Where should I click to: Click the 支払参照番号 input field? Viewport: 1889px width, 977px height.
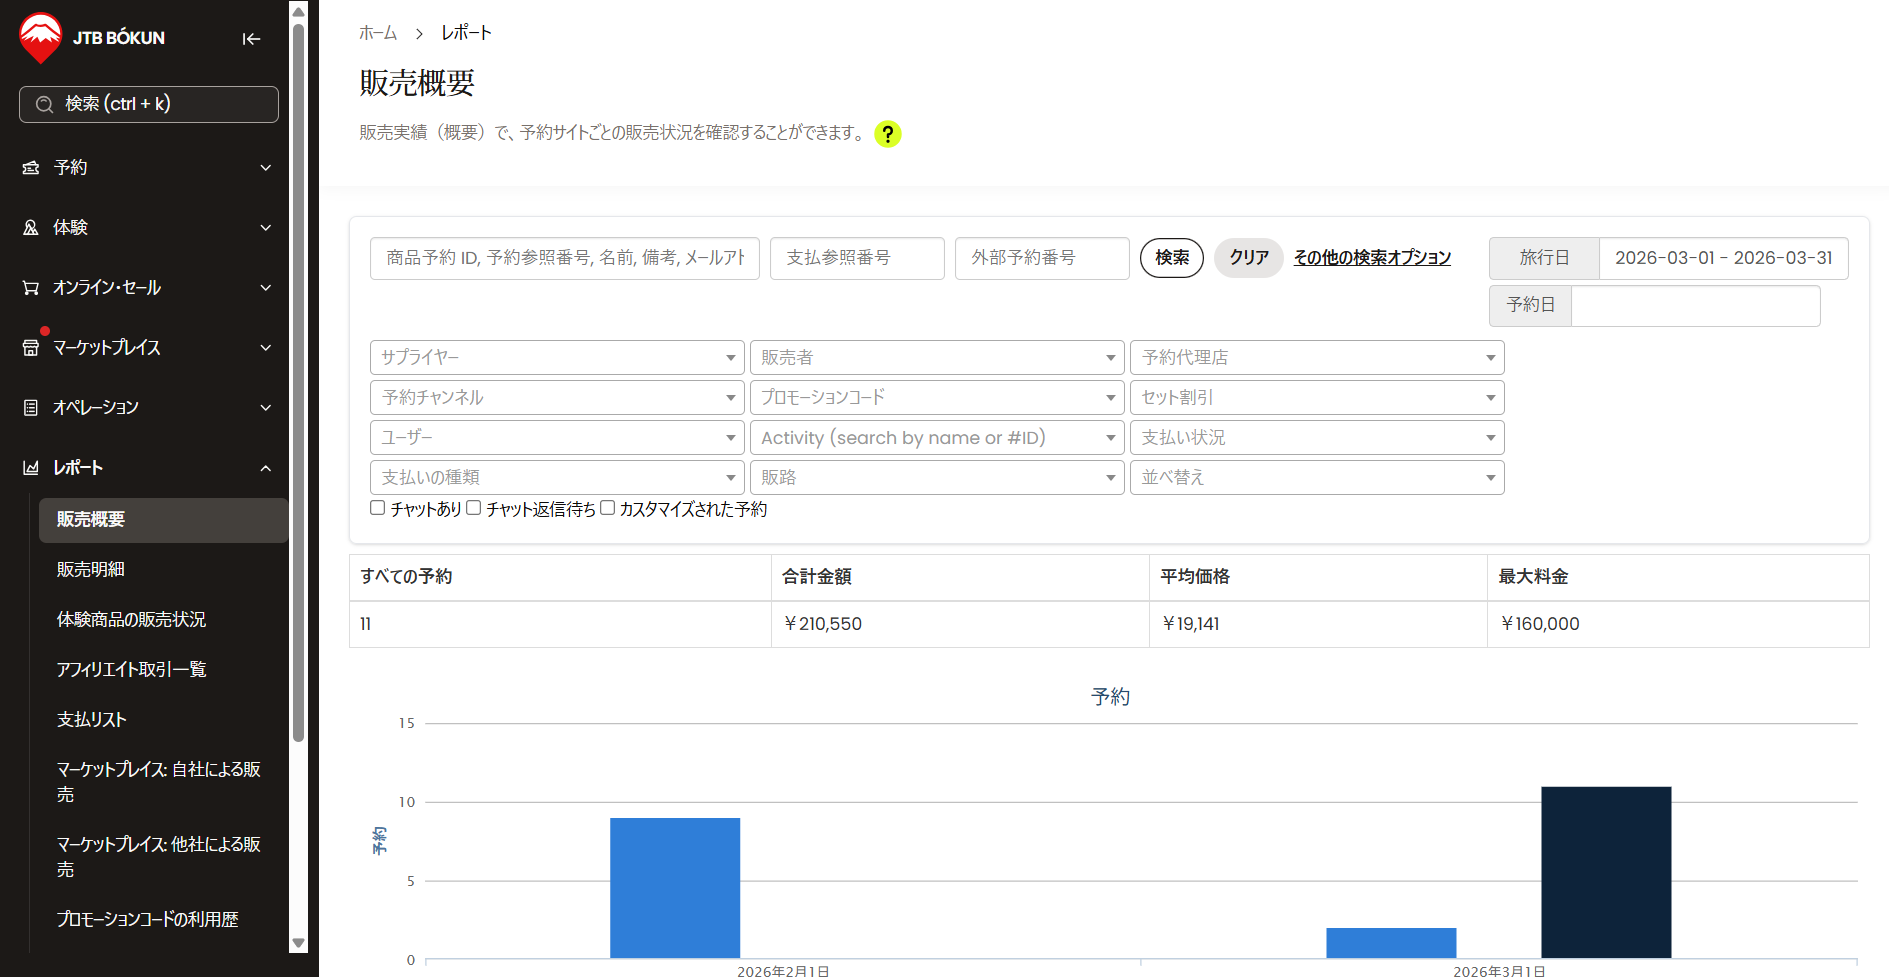[x=856, y=258]
